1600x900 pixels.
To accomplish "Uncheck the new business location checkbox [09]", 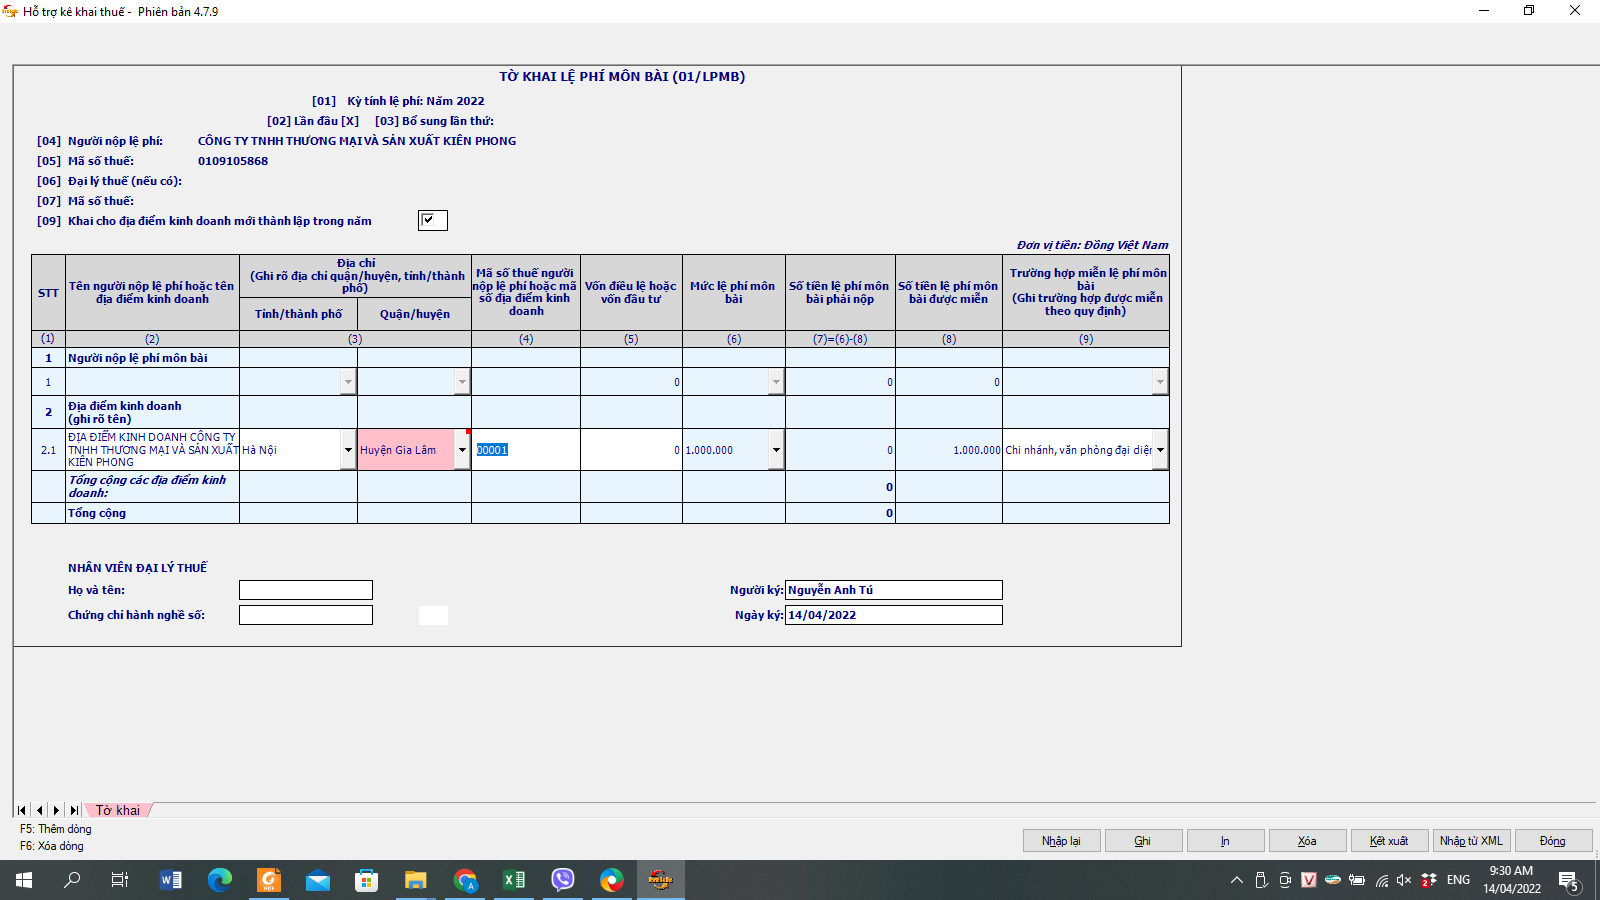I will point(432,220).
